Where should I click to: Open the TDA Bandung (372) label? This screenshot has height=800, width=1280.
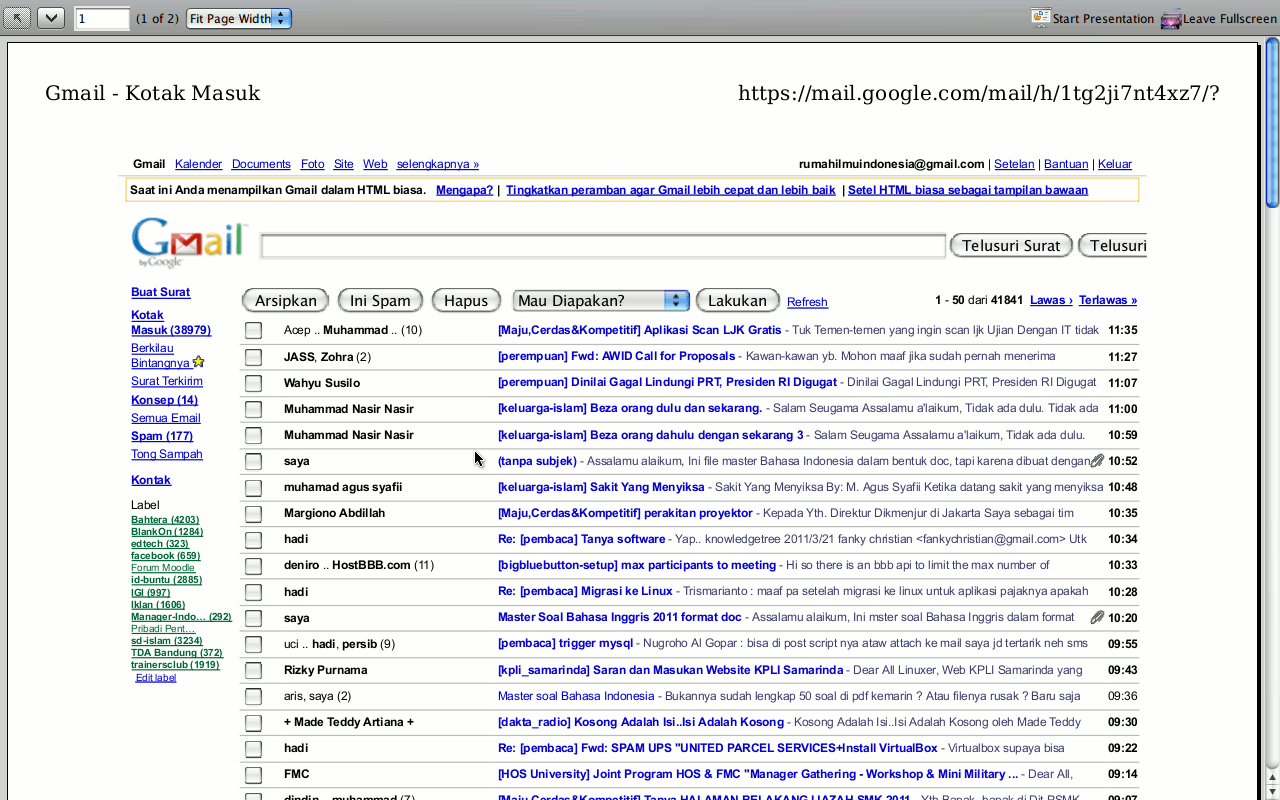pos(177,653)
